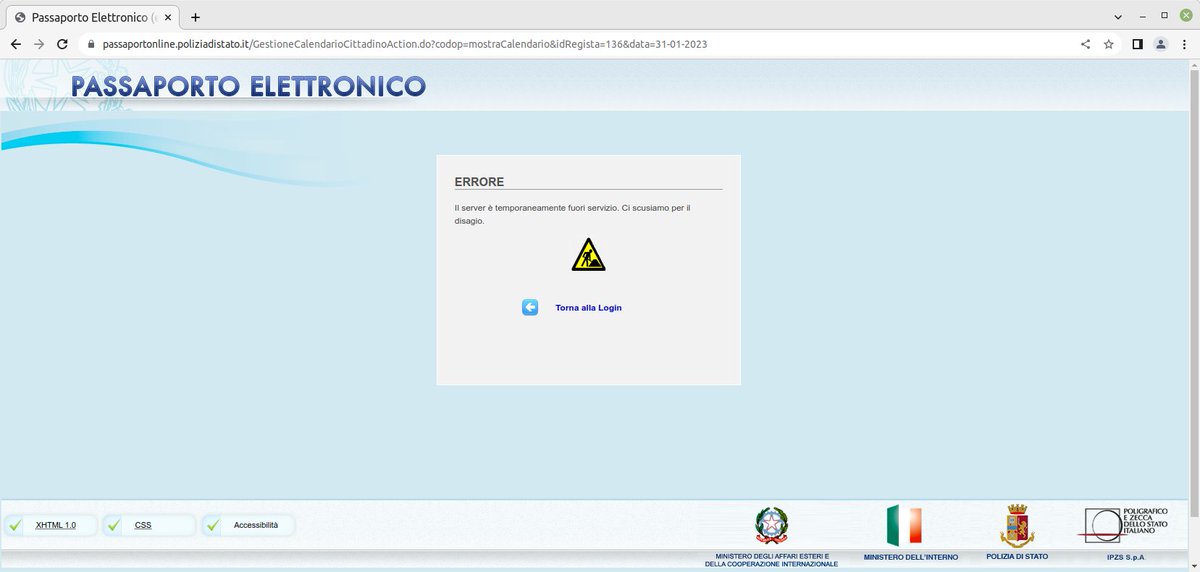Image resolution: width=1200 pixels, height=572 pixels.
Task: Click the Ministero degli Affari Esteri text
Action: pos(771,560)
